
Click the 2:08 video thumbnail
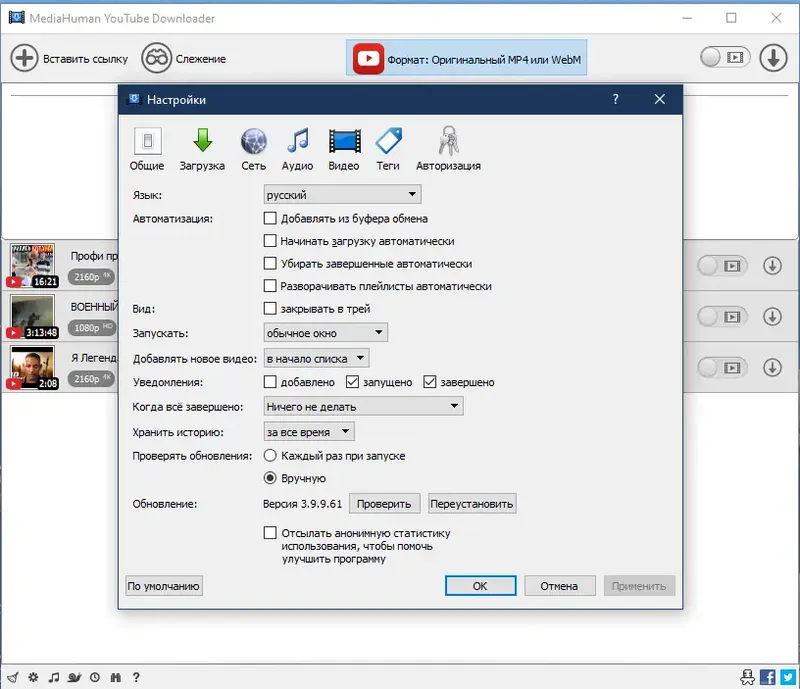tap(33, 367)
